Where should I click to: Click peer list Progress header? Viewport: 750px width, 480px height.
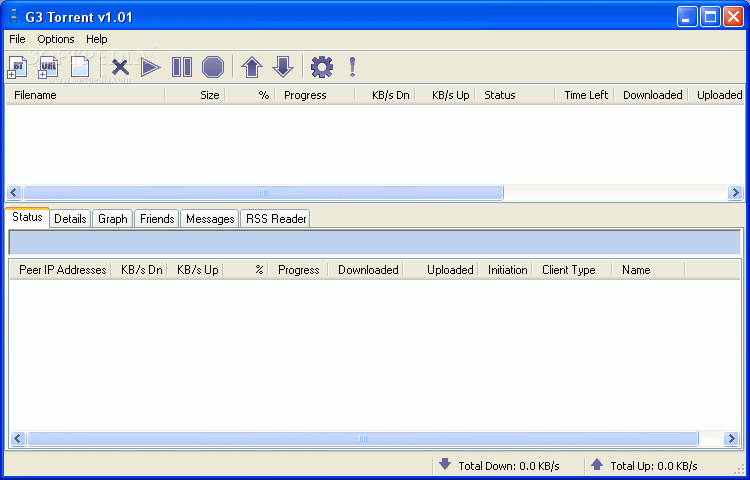tap(298, 270)
